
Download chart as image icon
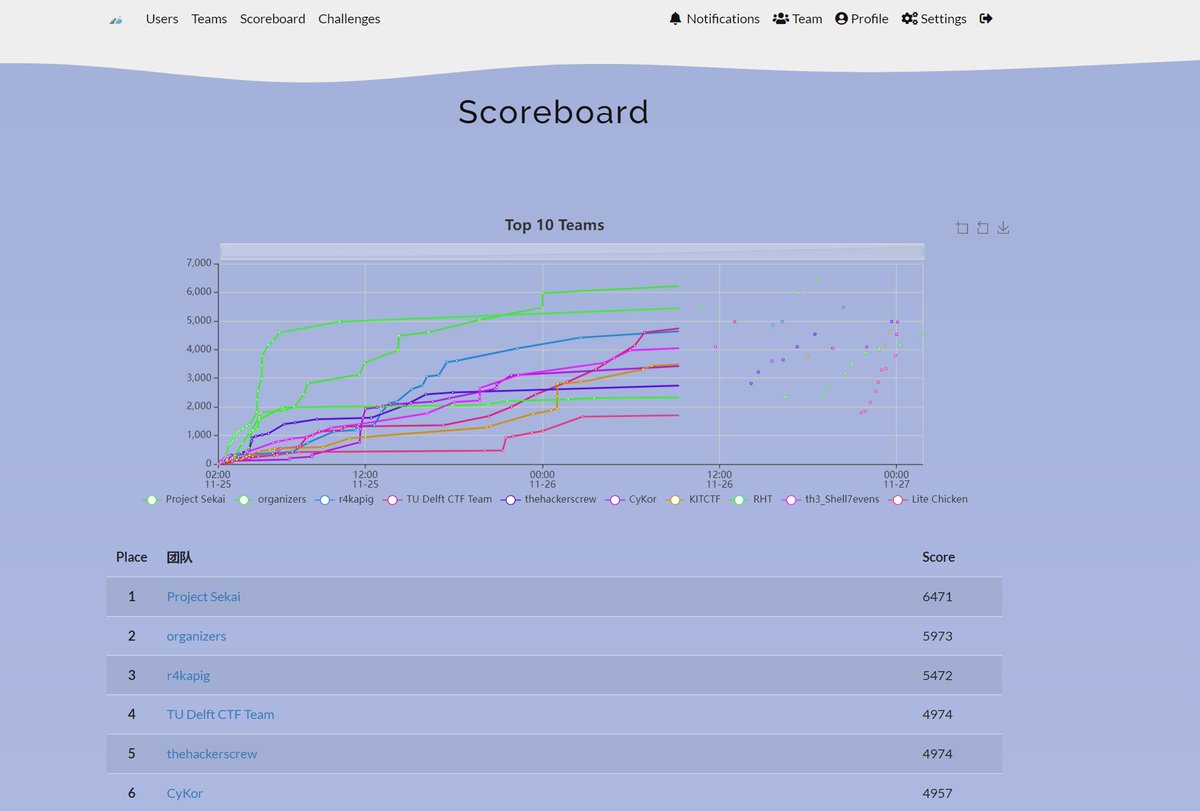point(1003,228)
